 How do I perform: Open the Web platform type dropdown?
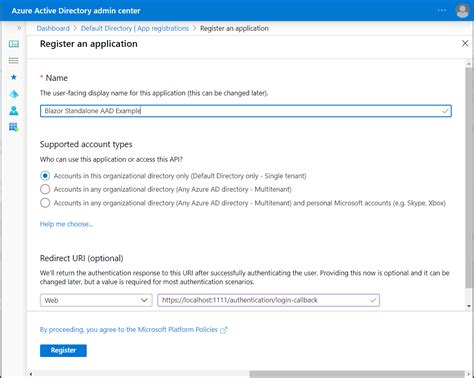click(x=96, y=300)
